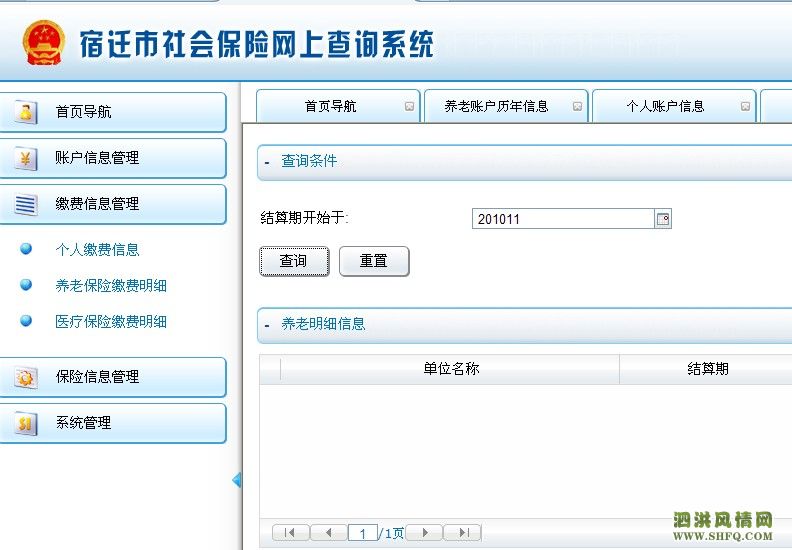The image size is (792, 550).
Task: Click the 单位名称 column header
Action: (x=451, y=369)
